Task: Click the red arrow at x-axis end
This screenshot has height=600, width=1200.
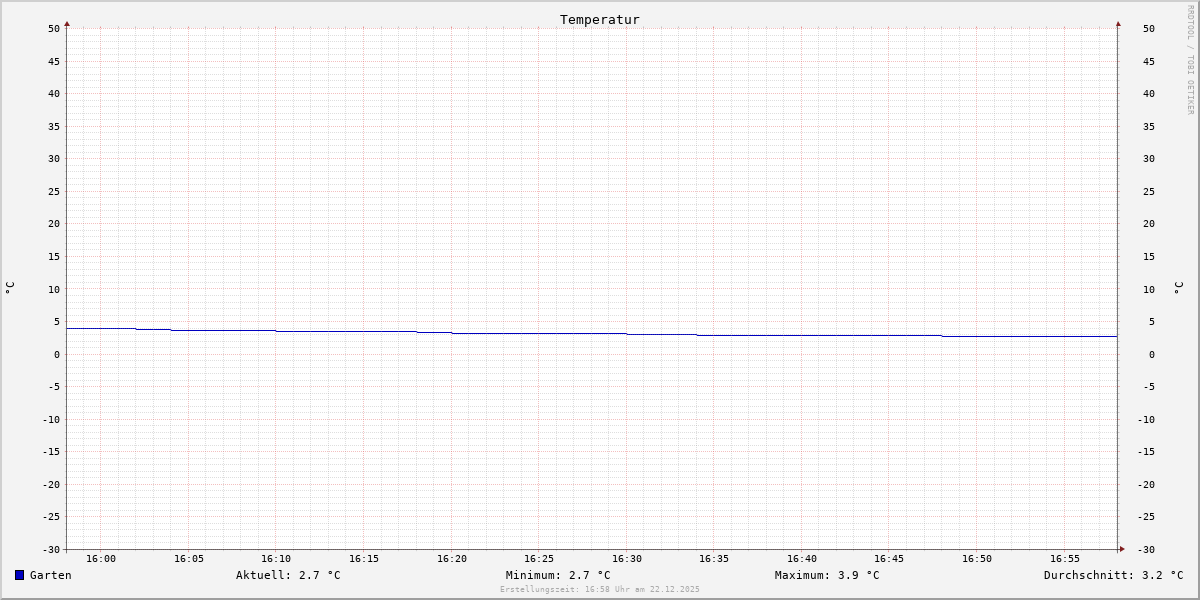Action: click(x=1122, y=549)
